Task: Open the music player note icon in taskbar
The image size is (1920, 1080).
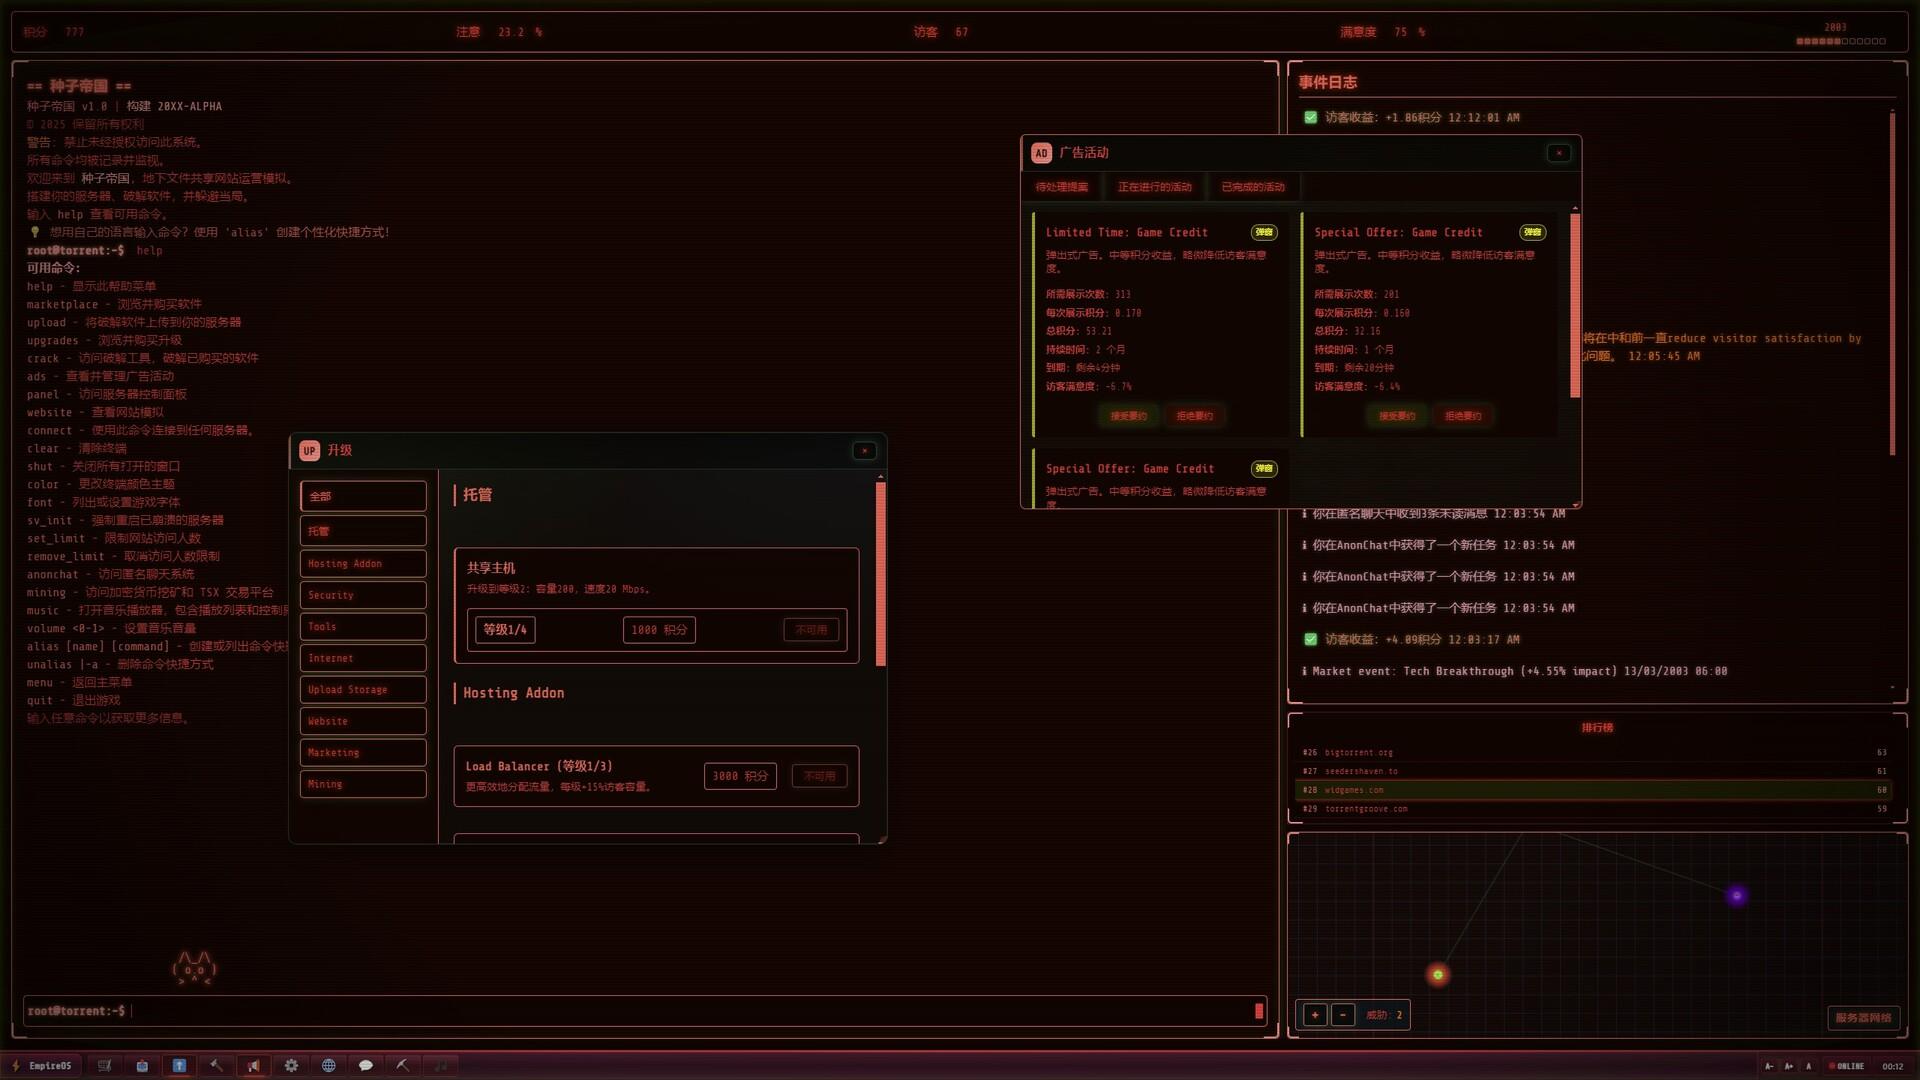Action: 440,1065
